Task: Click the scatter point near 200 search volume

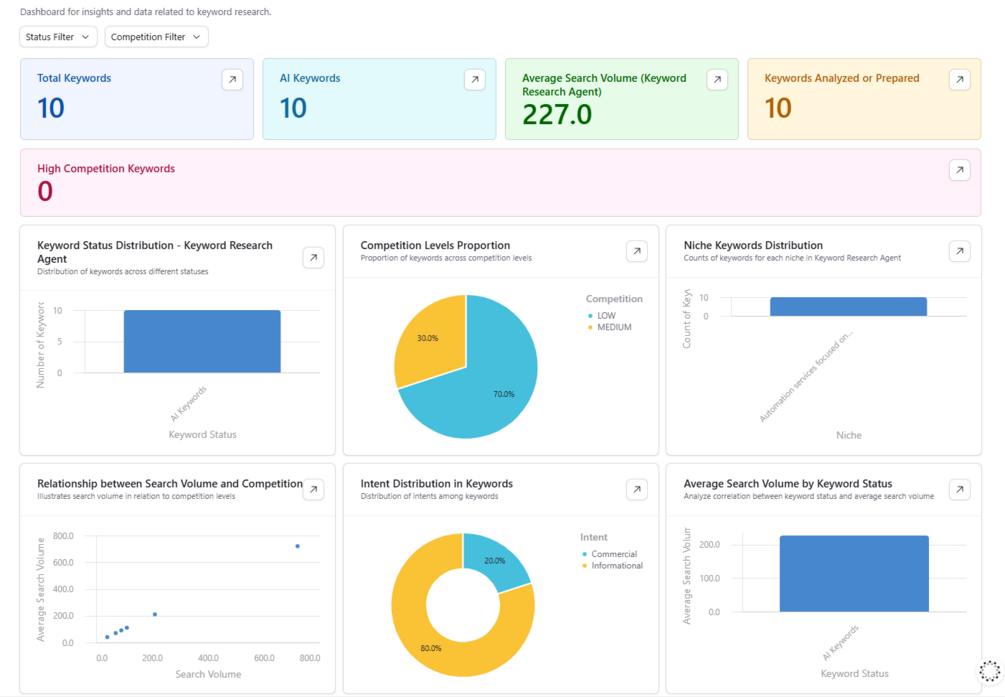Action: [x=155, y=614]
